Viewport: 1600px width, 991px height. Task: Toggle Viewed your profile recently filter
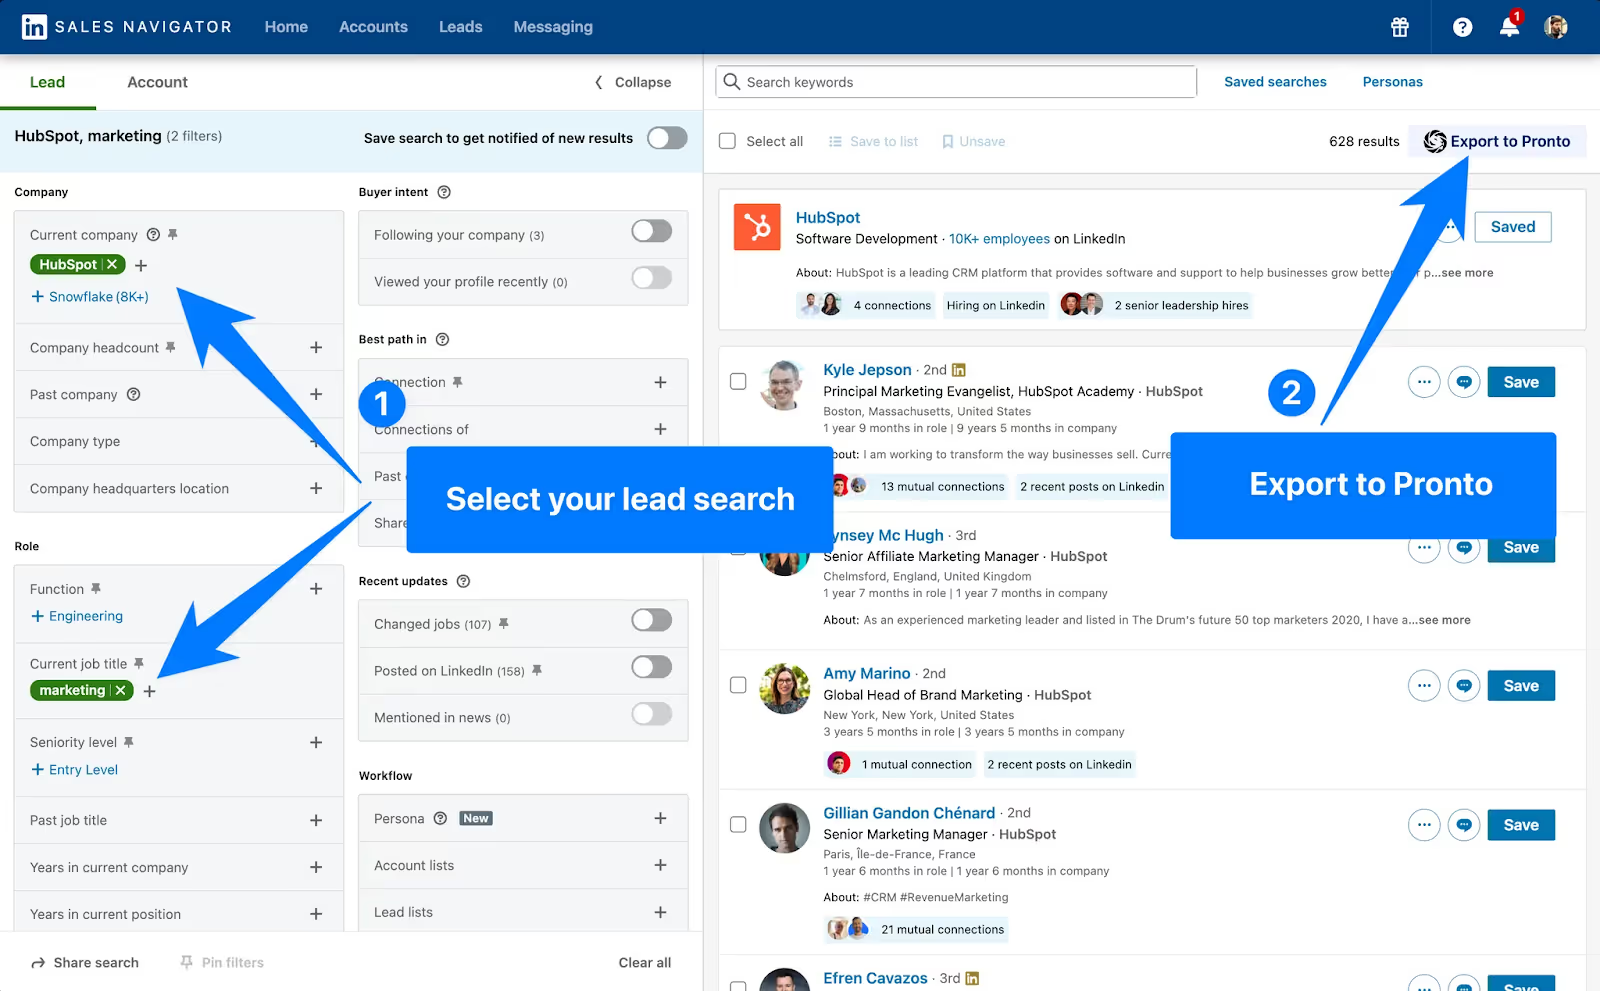point(651,278)
